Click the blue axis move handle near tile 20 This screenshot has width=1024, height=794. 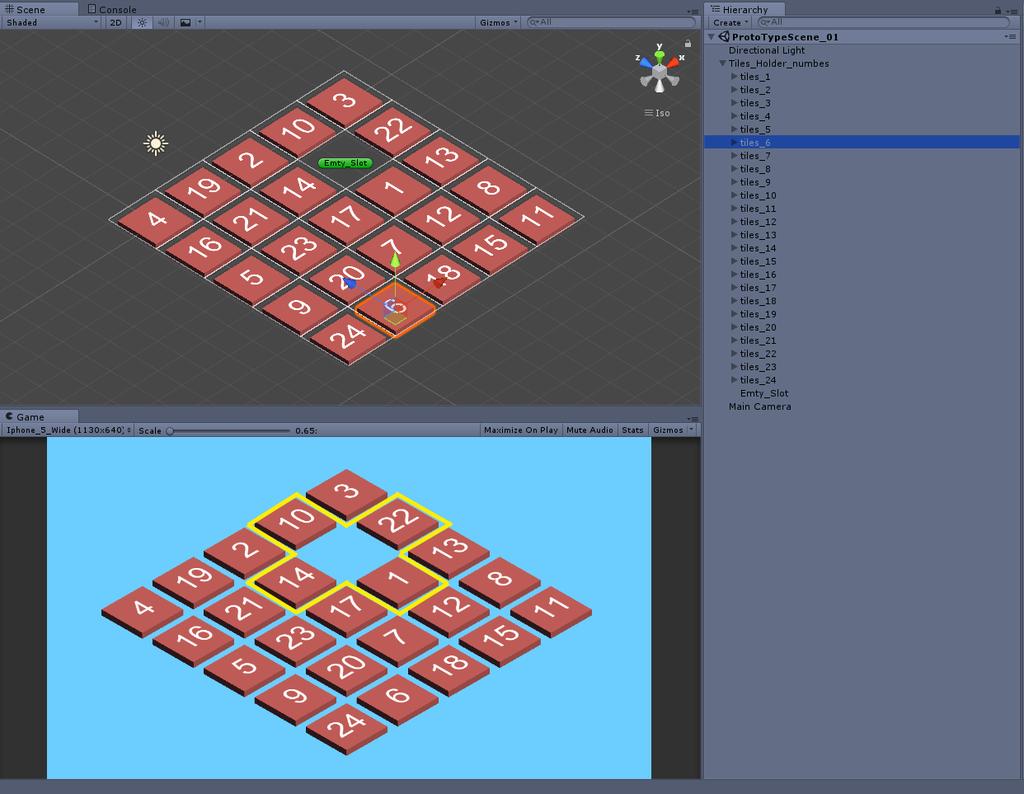pos(350,283)
